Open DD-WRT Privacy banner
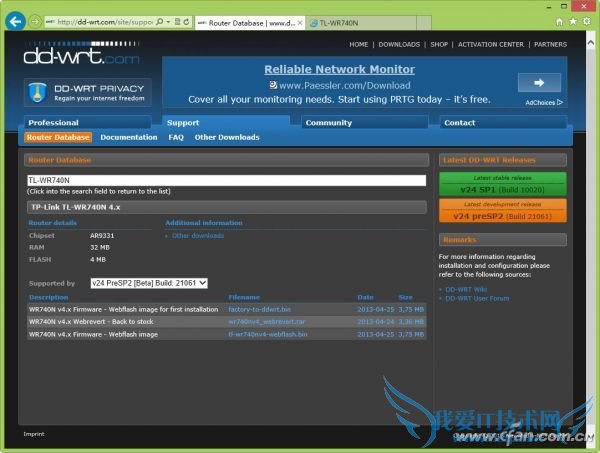 88,92
